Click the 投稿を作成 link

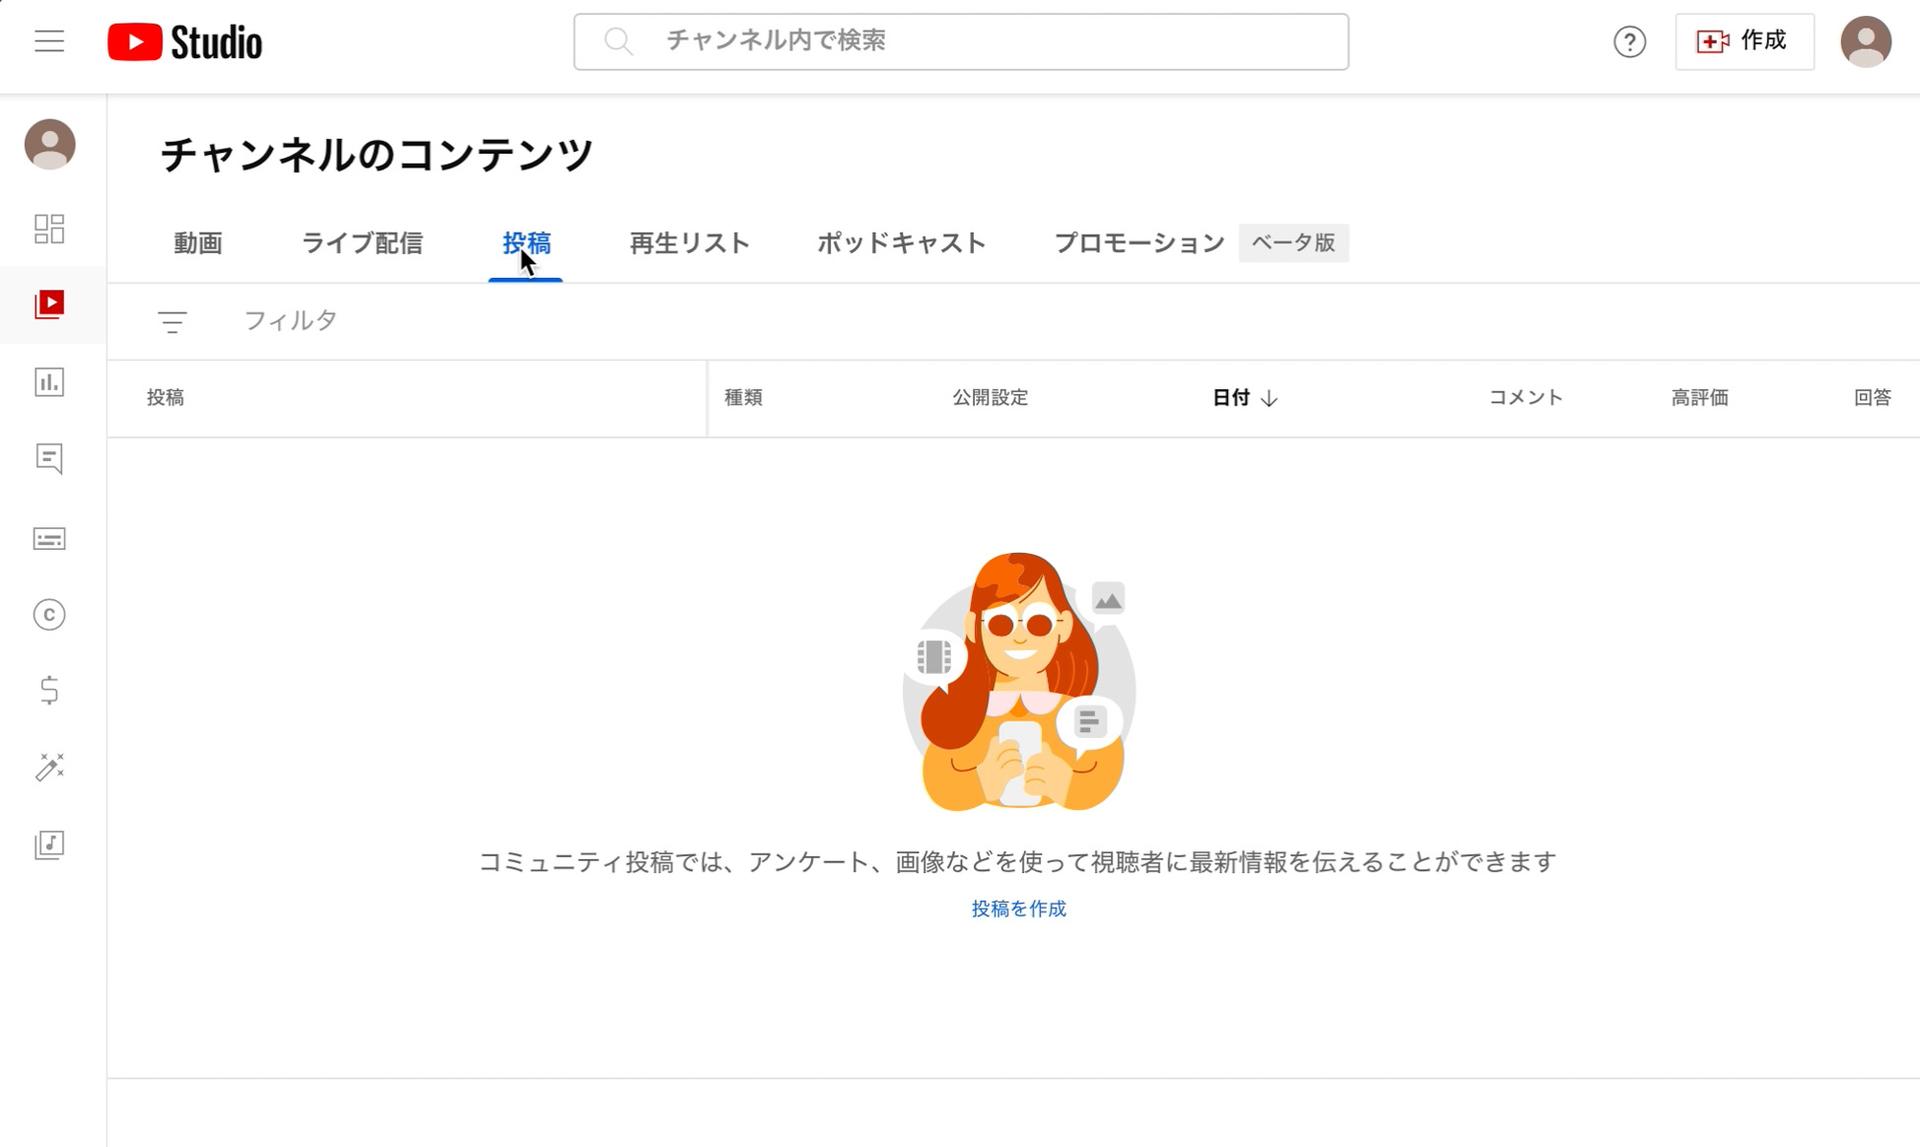coord(1018,909)
